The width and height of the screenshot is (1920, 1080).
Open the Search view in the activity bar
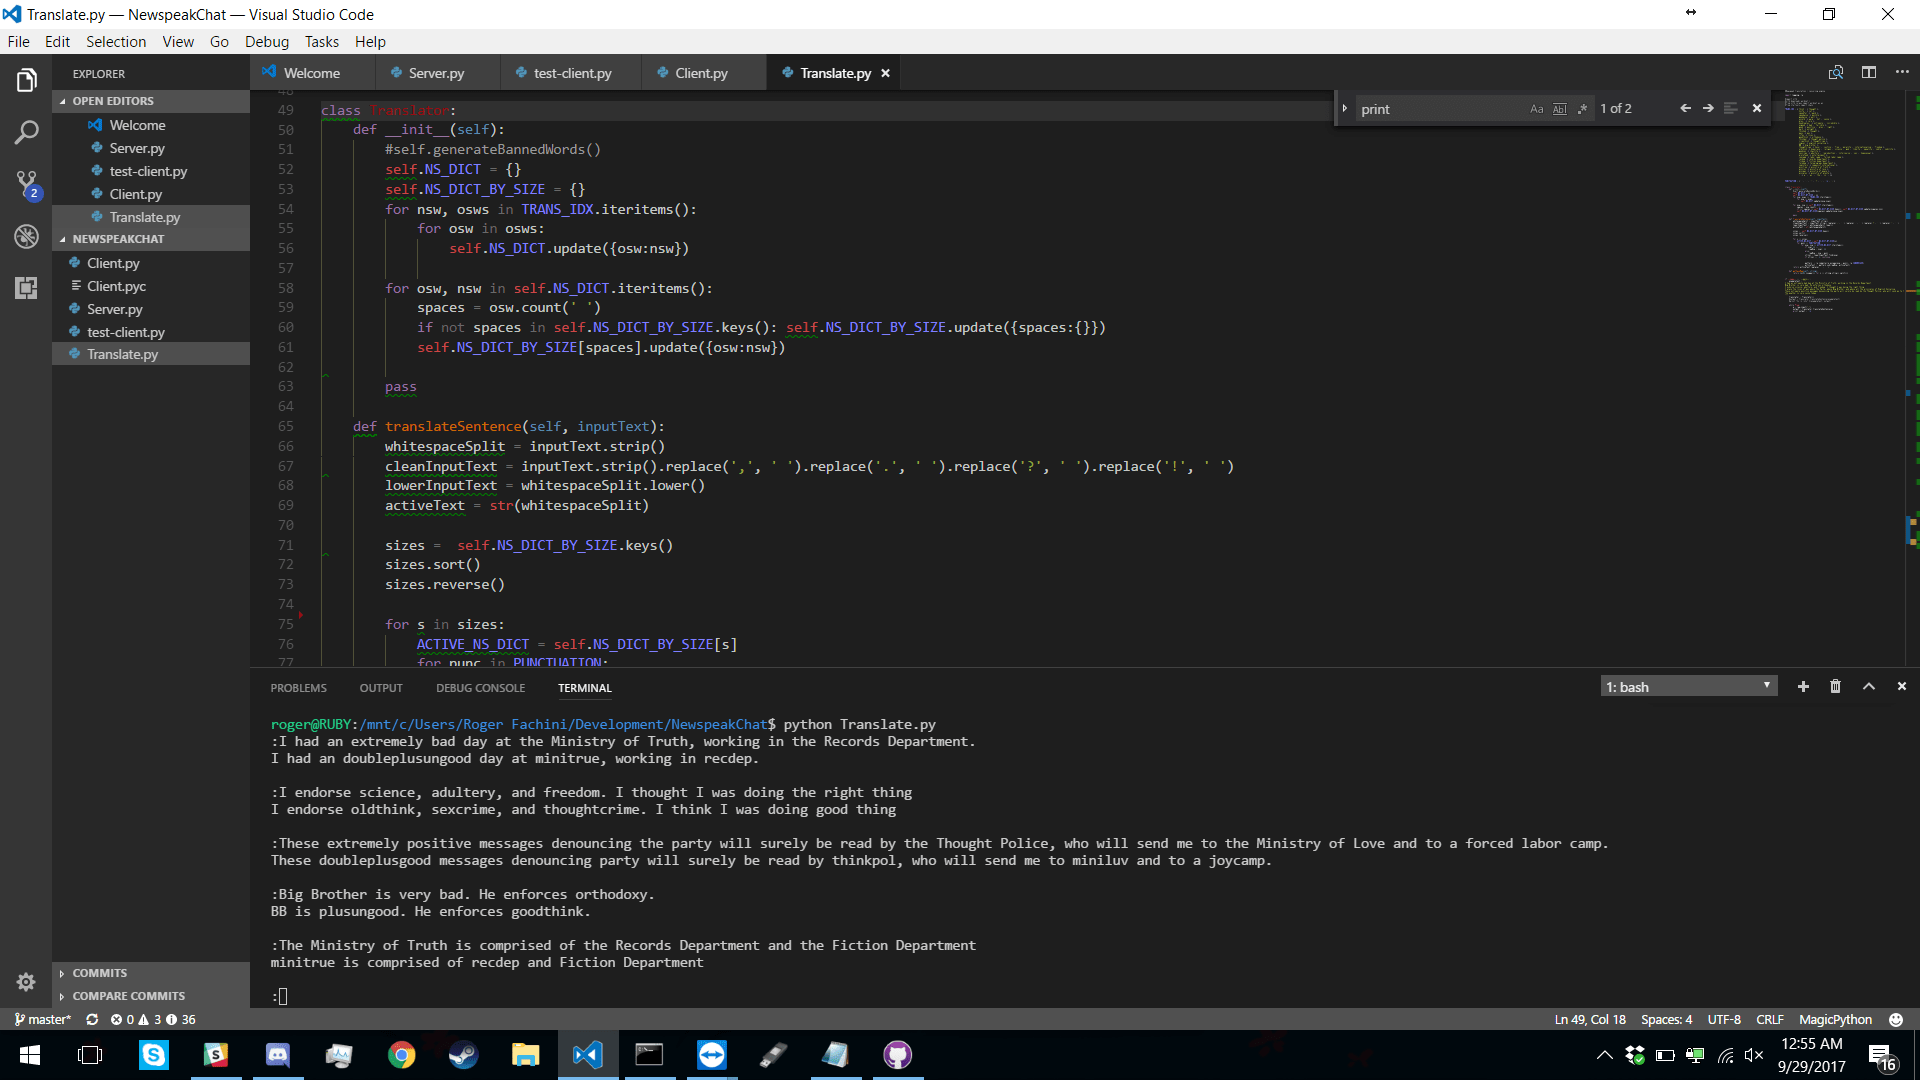pyautogui.click(x=27, y=132)
